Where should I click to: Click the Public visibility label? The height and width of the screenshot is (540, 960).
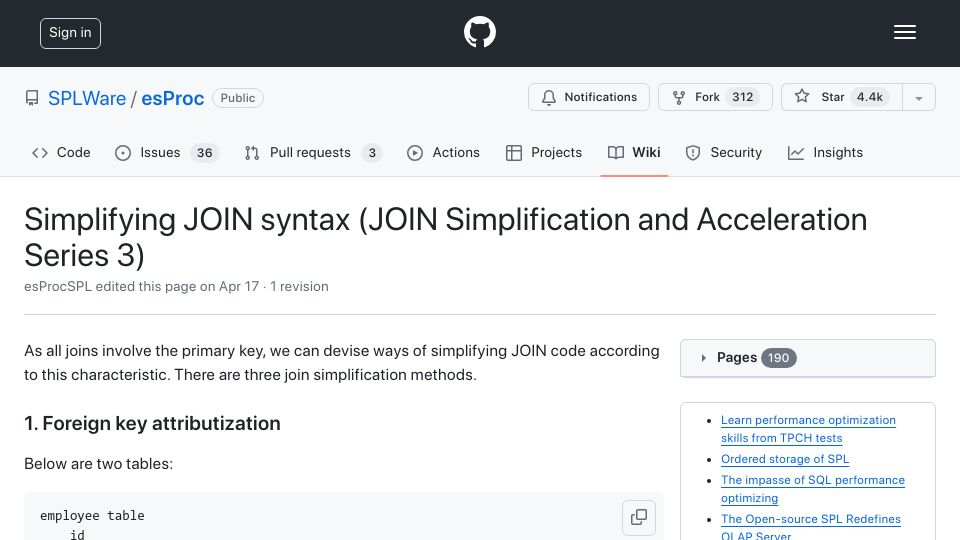click(238, 98)
